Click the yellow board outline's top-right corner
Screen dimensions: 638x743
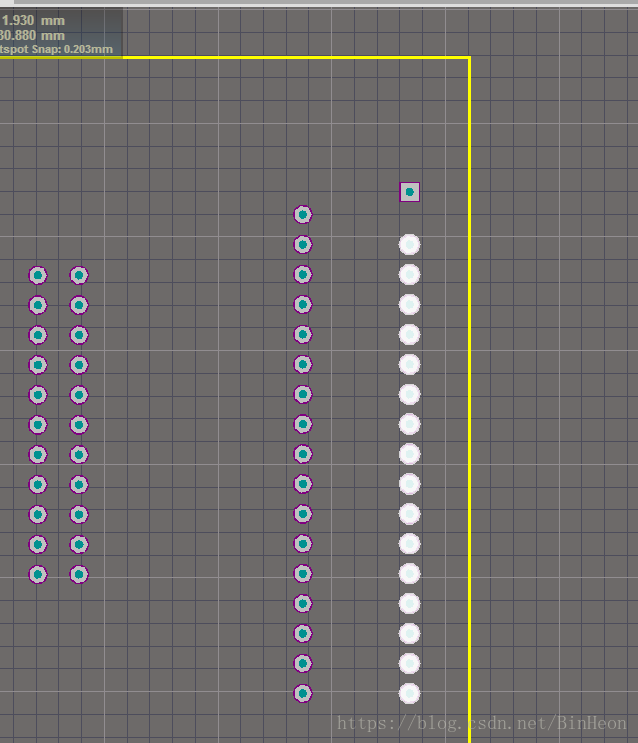pos(469,58)
